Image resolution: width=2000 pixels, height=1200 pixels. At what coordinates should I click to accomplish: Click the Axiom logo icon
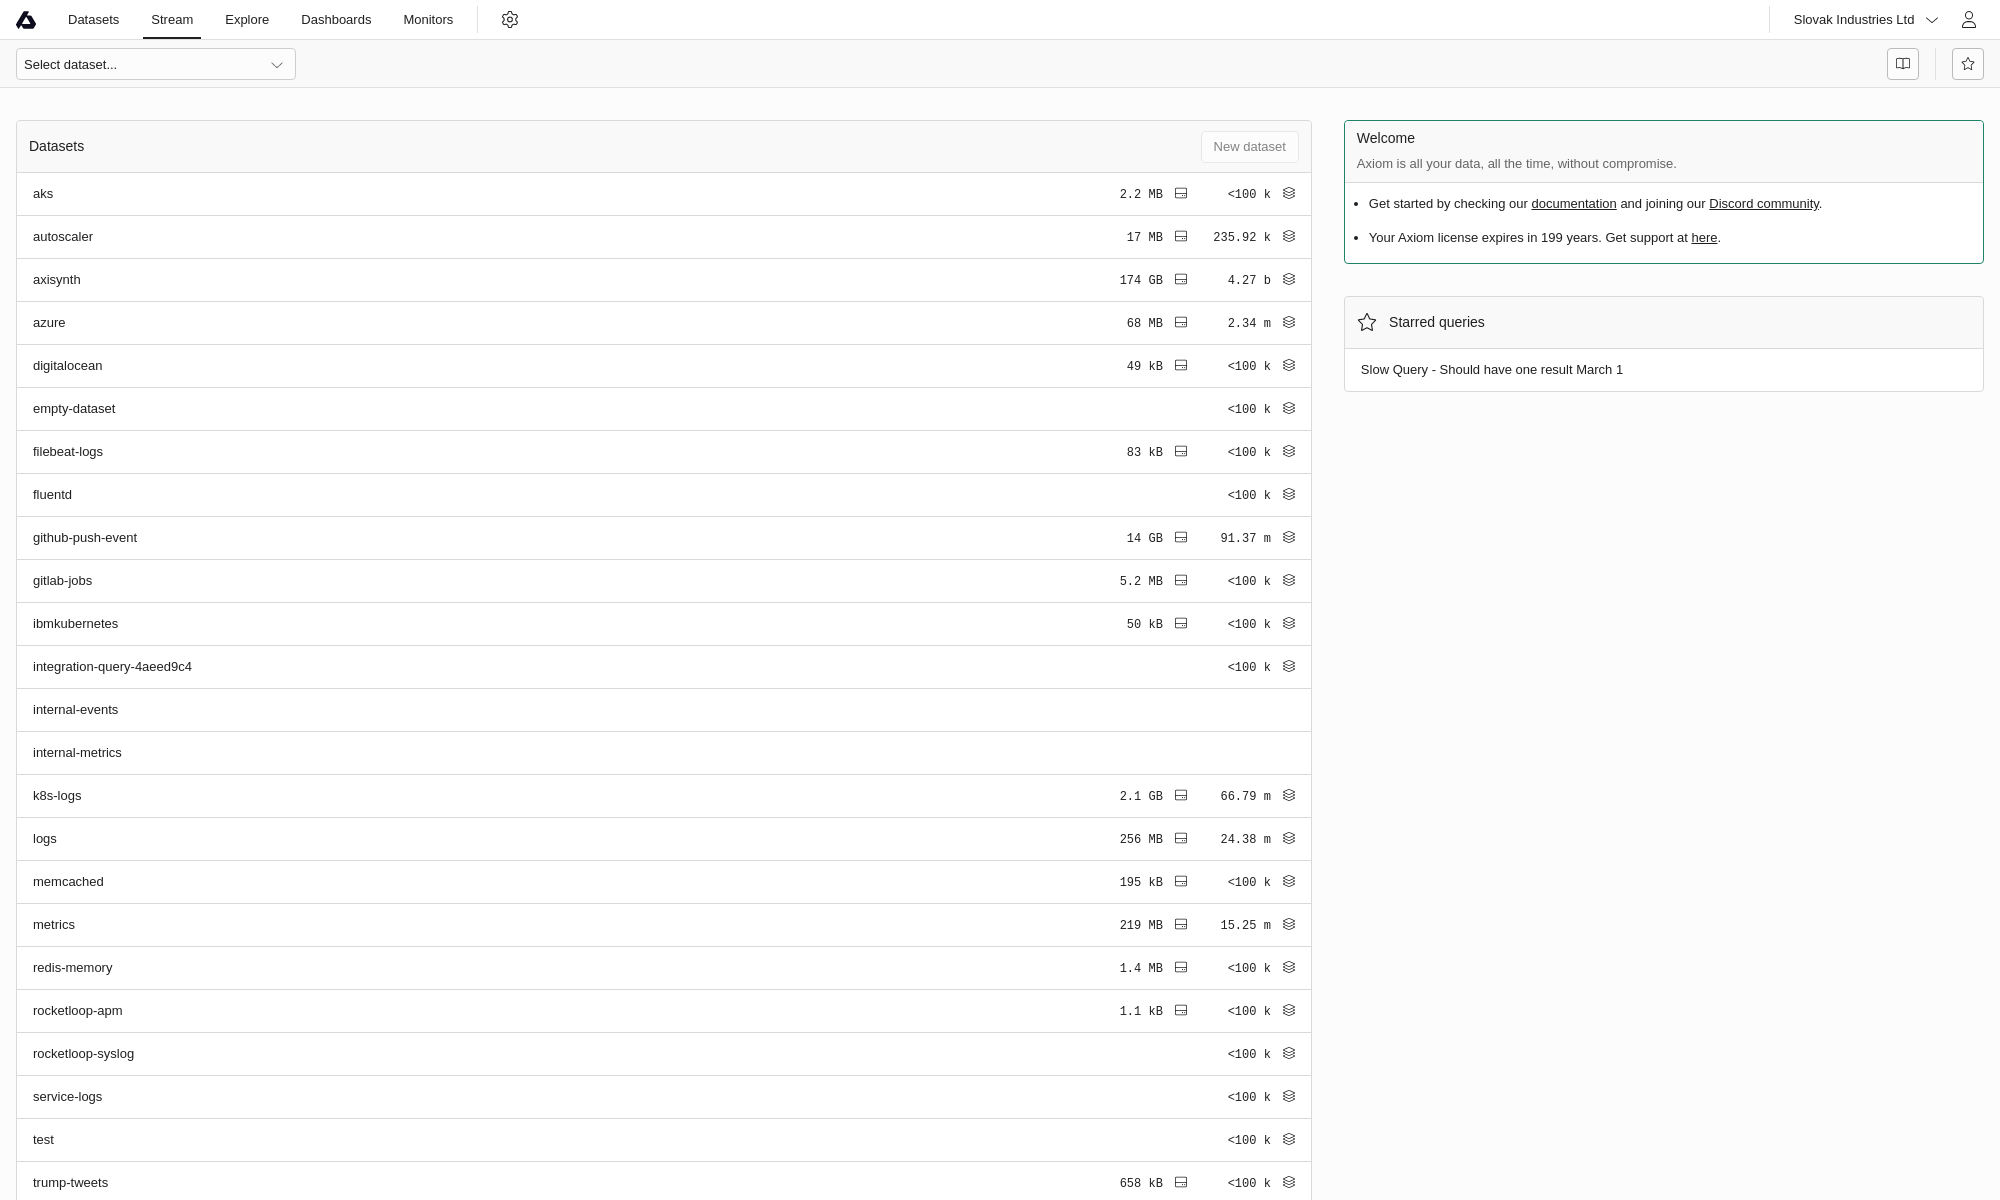pos(26,20)
